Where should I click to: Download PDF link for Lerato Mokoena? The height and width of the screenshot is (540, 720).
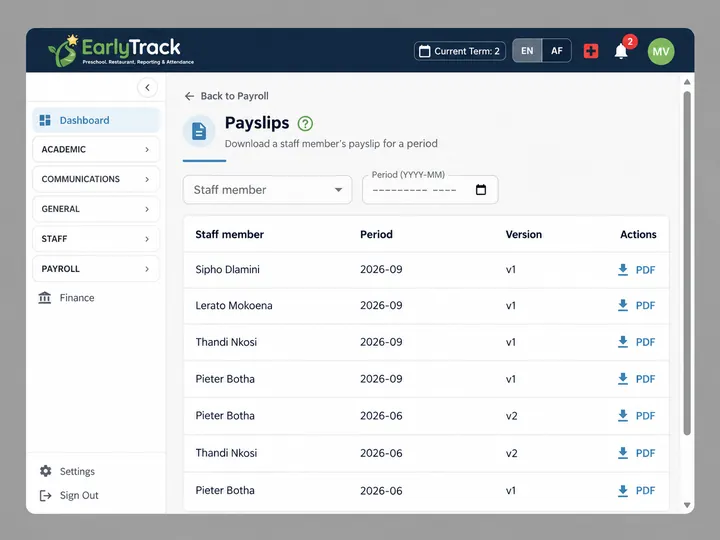pos(645,306)
